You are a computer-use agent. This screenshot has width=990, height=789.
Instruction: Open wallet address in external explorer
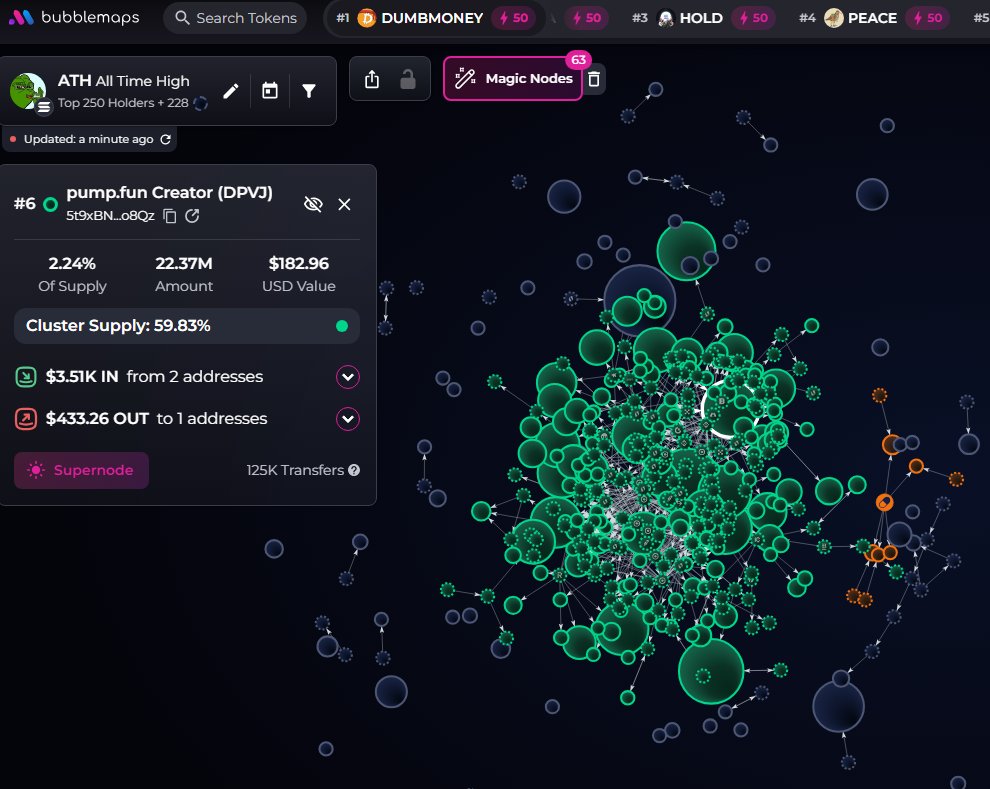[x=193, y=216]
